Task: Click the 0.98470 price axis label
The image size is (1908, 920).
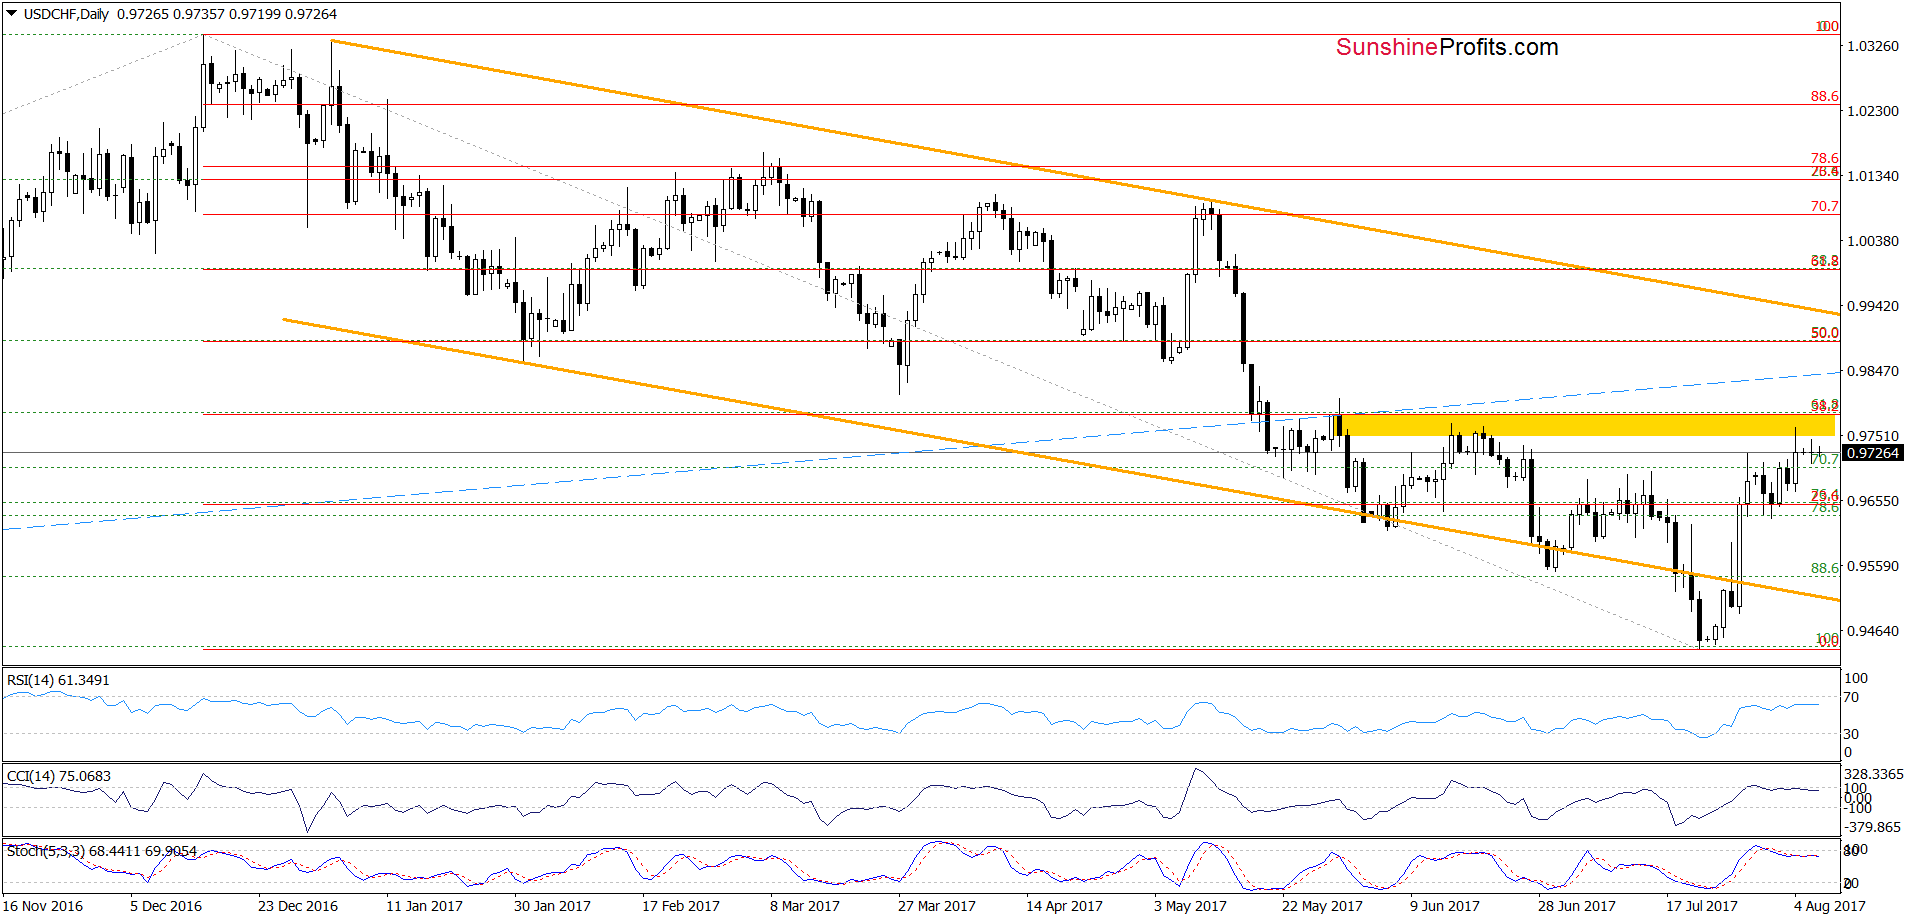Action: [x=1872, y=371]
